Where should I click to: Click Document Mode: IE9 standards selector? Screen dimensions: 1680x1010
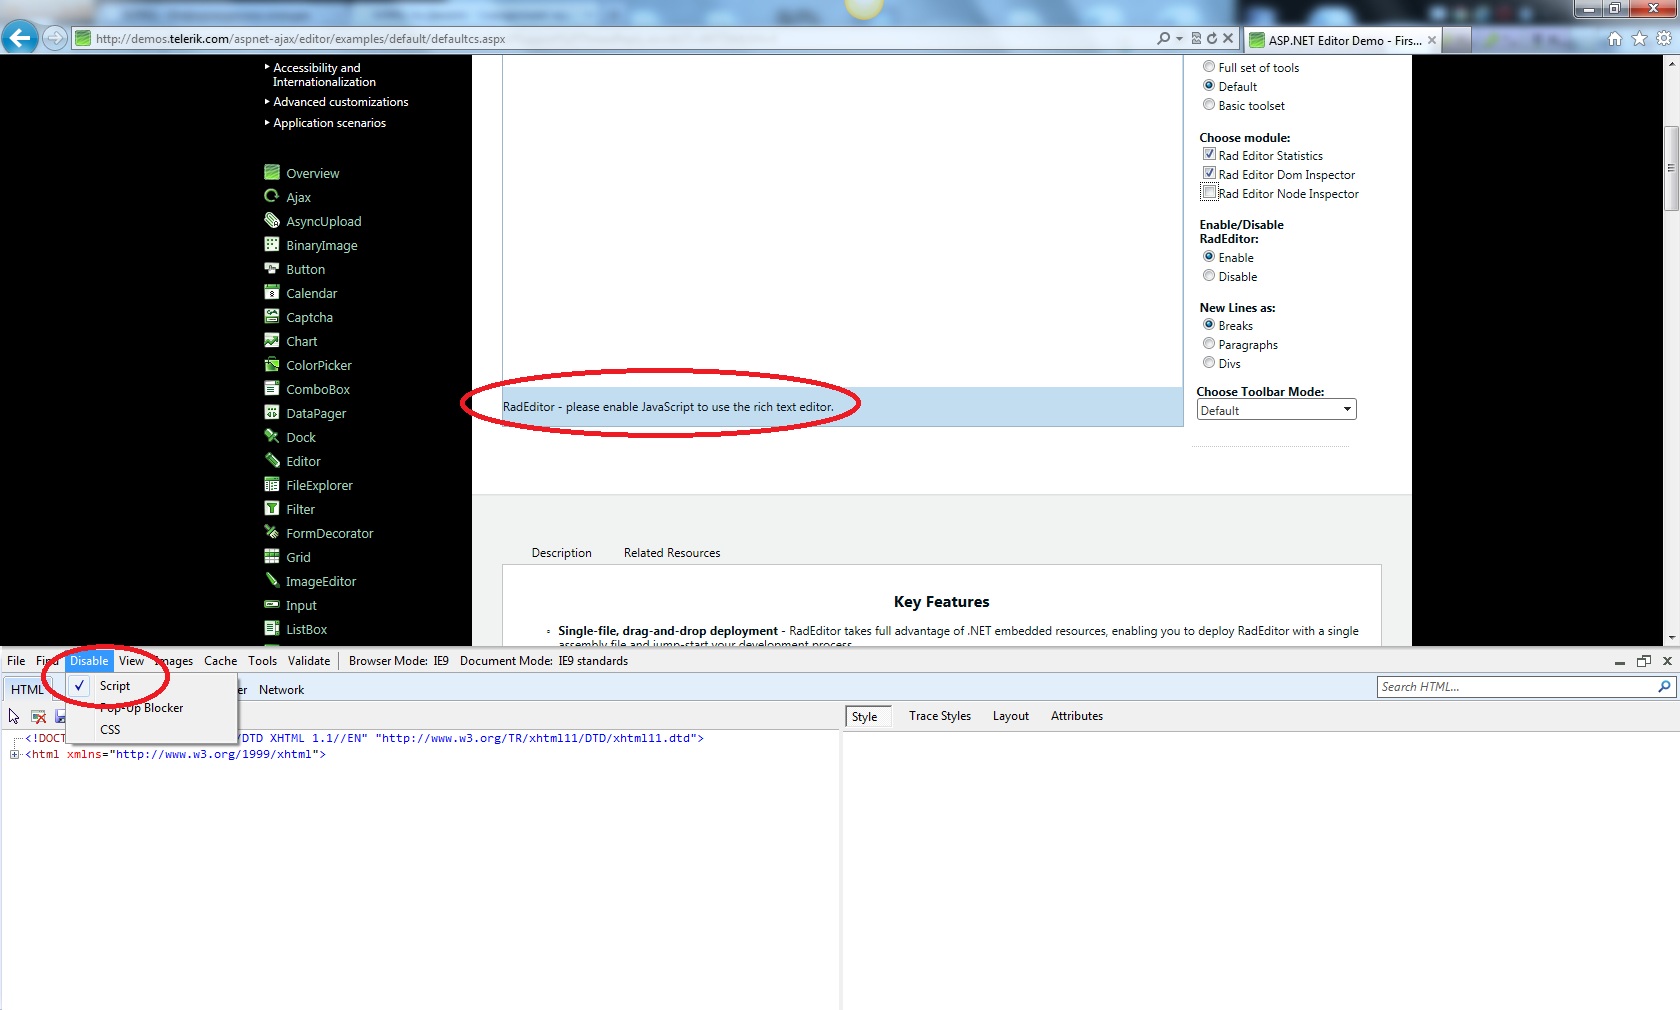(544, 661)
